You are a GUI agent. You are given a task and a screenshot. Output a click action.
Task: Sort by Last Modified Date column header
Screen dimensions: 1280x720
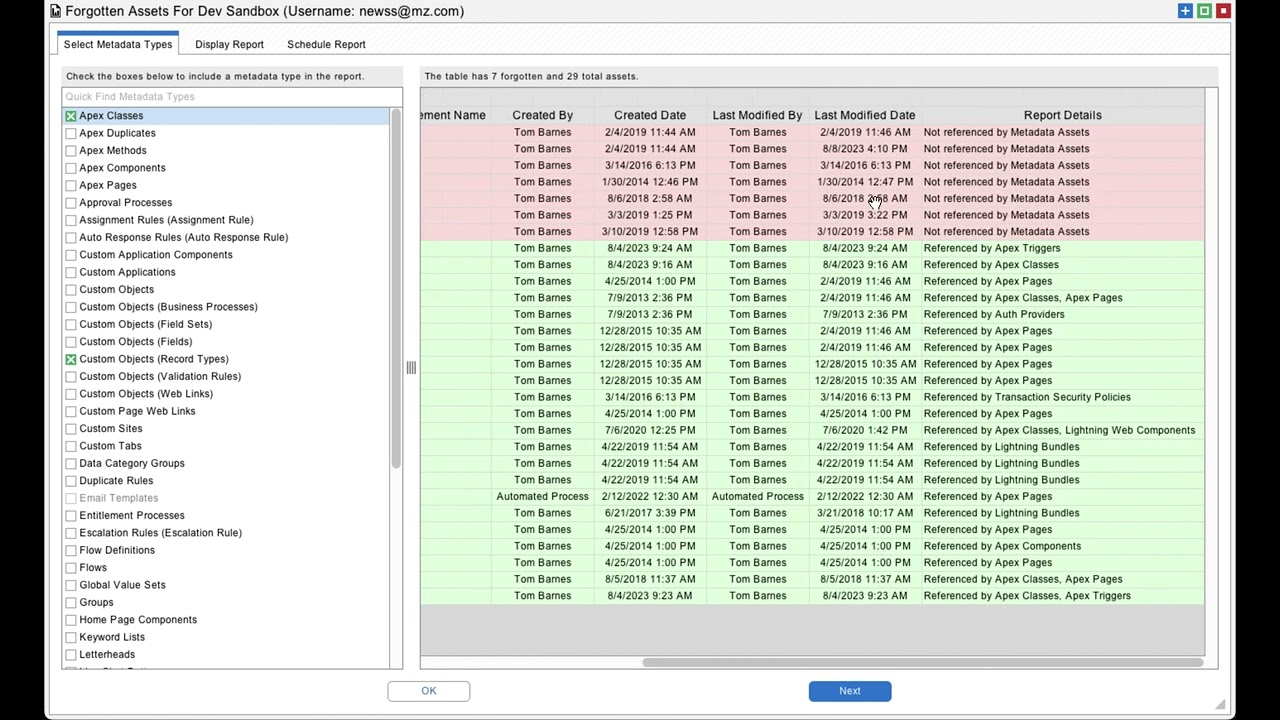pyautogui.click(x=865, y=115)
